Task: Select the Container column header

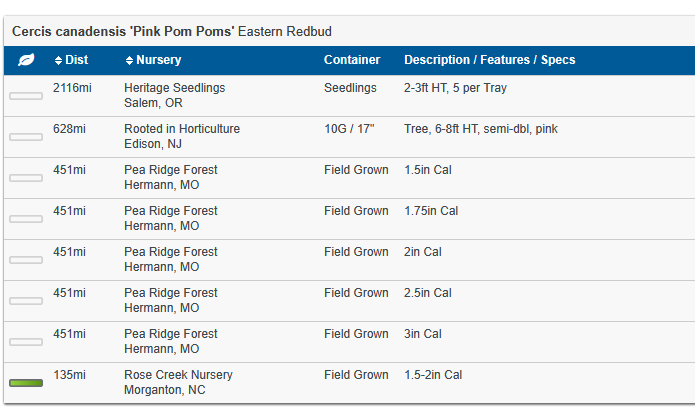Action: pyautogui.click(x=352, y=60)
